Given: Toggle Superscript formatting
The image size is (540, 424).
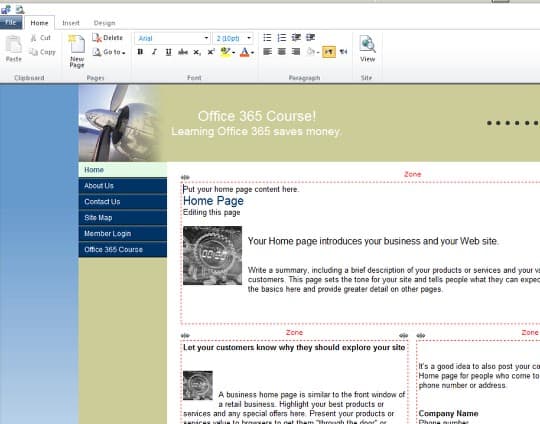Looking at the screenshot, I should (211, 52).
